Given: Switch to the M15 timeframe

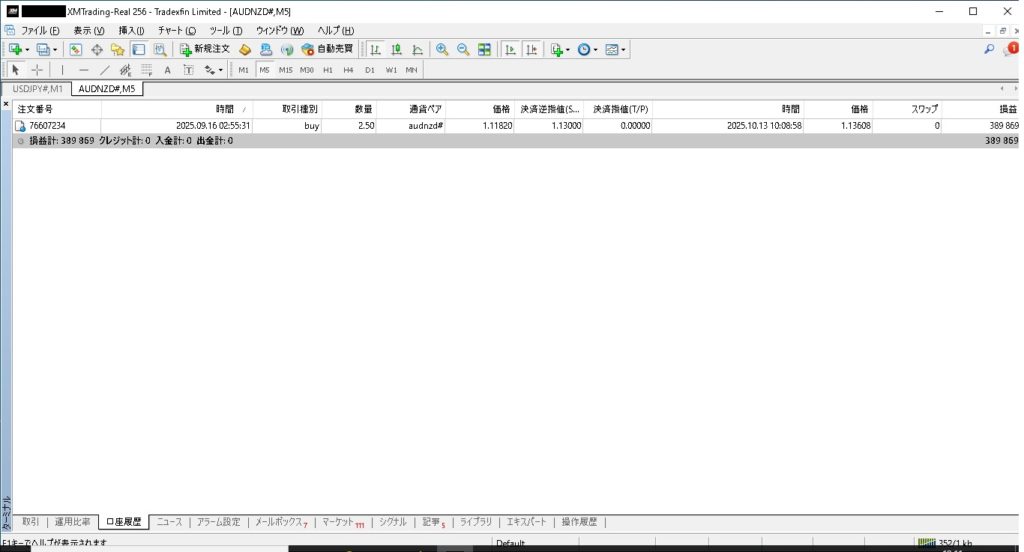Looking at the screenshot, I should coord(285,70).
